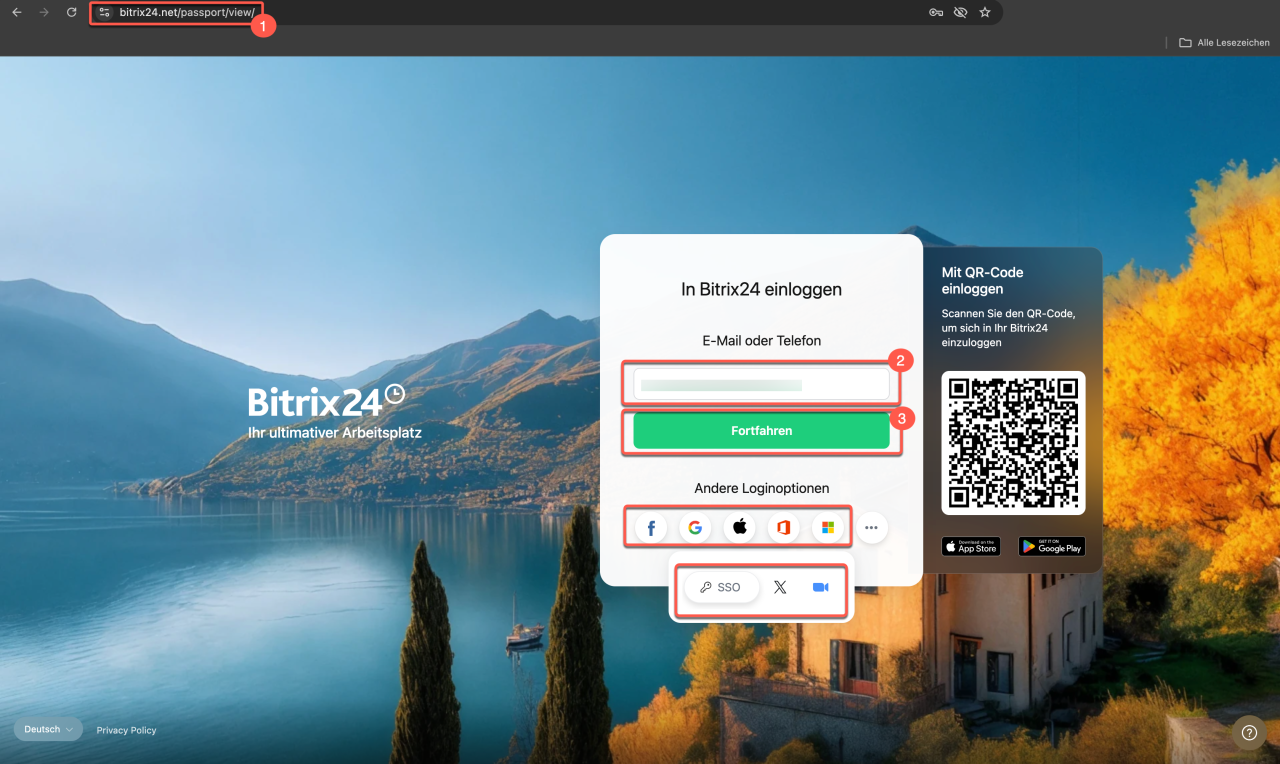Click the bitrix24.net address bar URL

[x=186, y=12]
